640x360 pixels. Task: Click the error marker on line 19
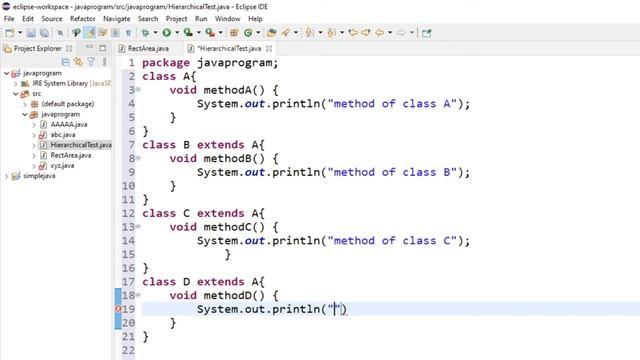click(118, 309)
